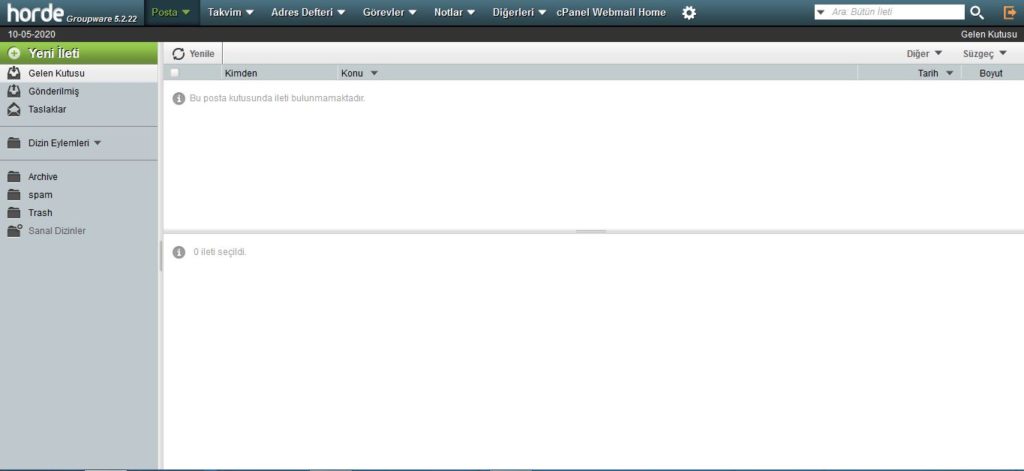This screenshot has height=471, width=1024.
Task: Click the Gönderilmiş sent icon
Action: click(14, 91)
